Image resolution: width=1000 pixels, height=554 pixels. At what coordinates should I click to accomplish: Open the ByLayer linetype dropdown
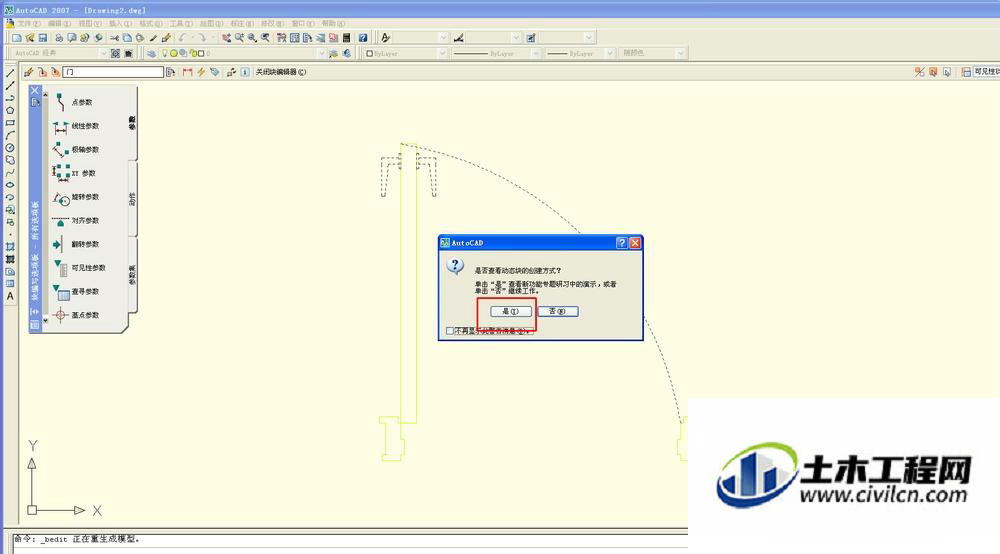point(536,54)
